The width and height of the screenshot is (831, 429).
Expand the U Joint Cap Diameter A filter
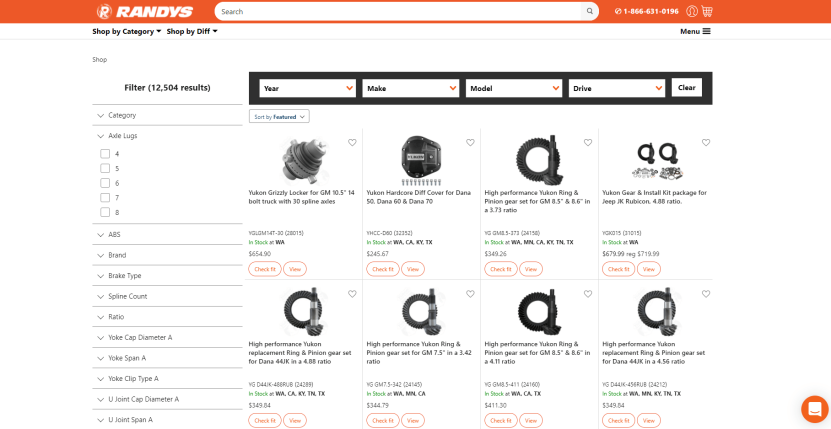[x=167, y=399]
